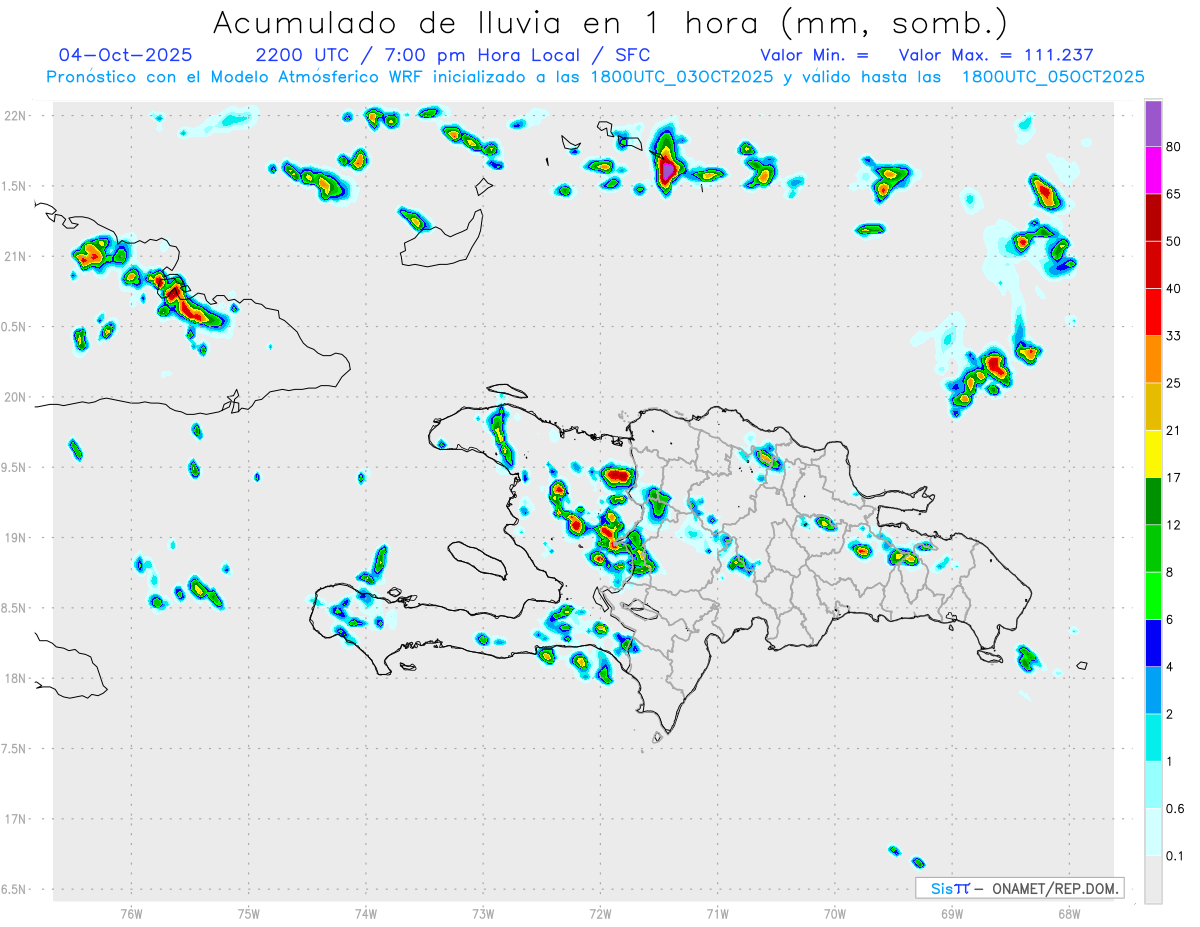Select the magenta legend segment between 65 and 80
The image size is (1200, 927).
coord(1153,171)
